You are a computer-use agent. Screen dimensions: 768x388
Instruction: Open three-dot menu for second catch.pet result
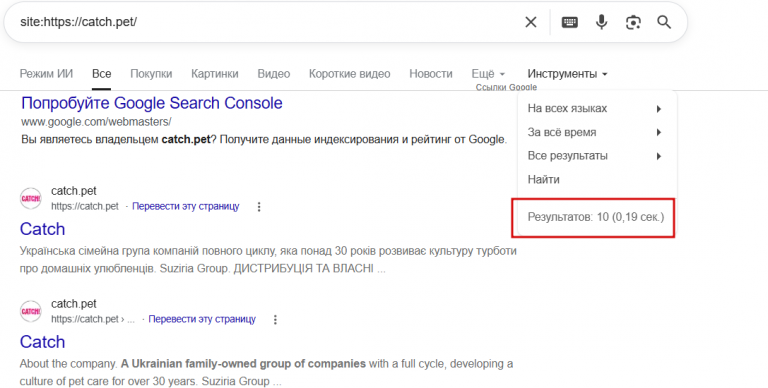275,319
